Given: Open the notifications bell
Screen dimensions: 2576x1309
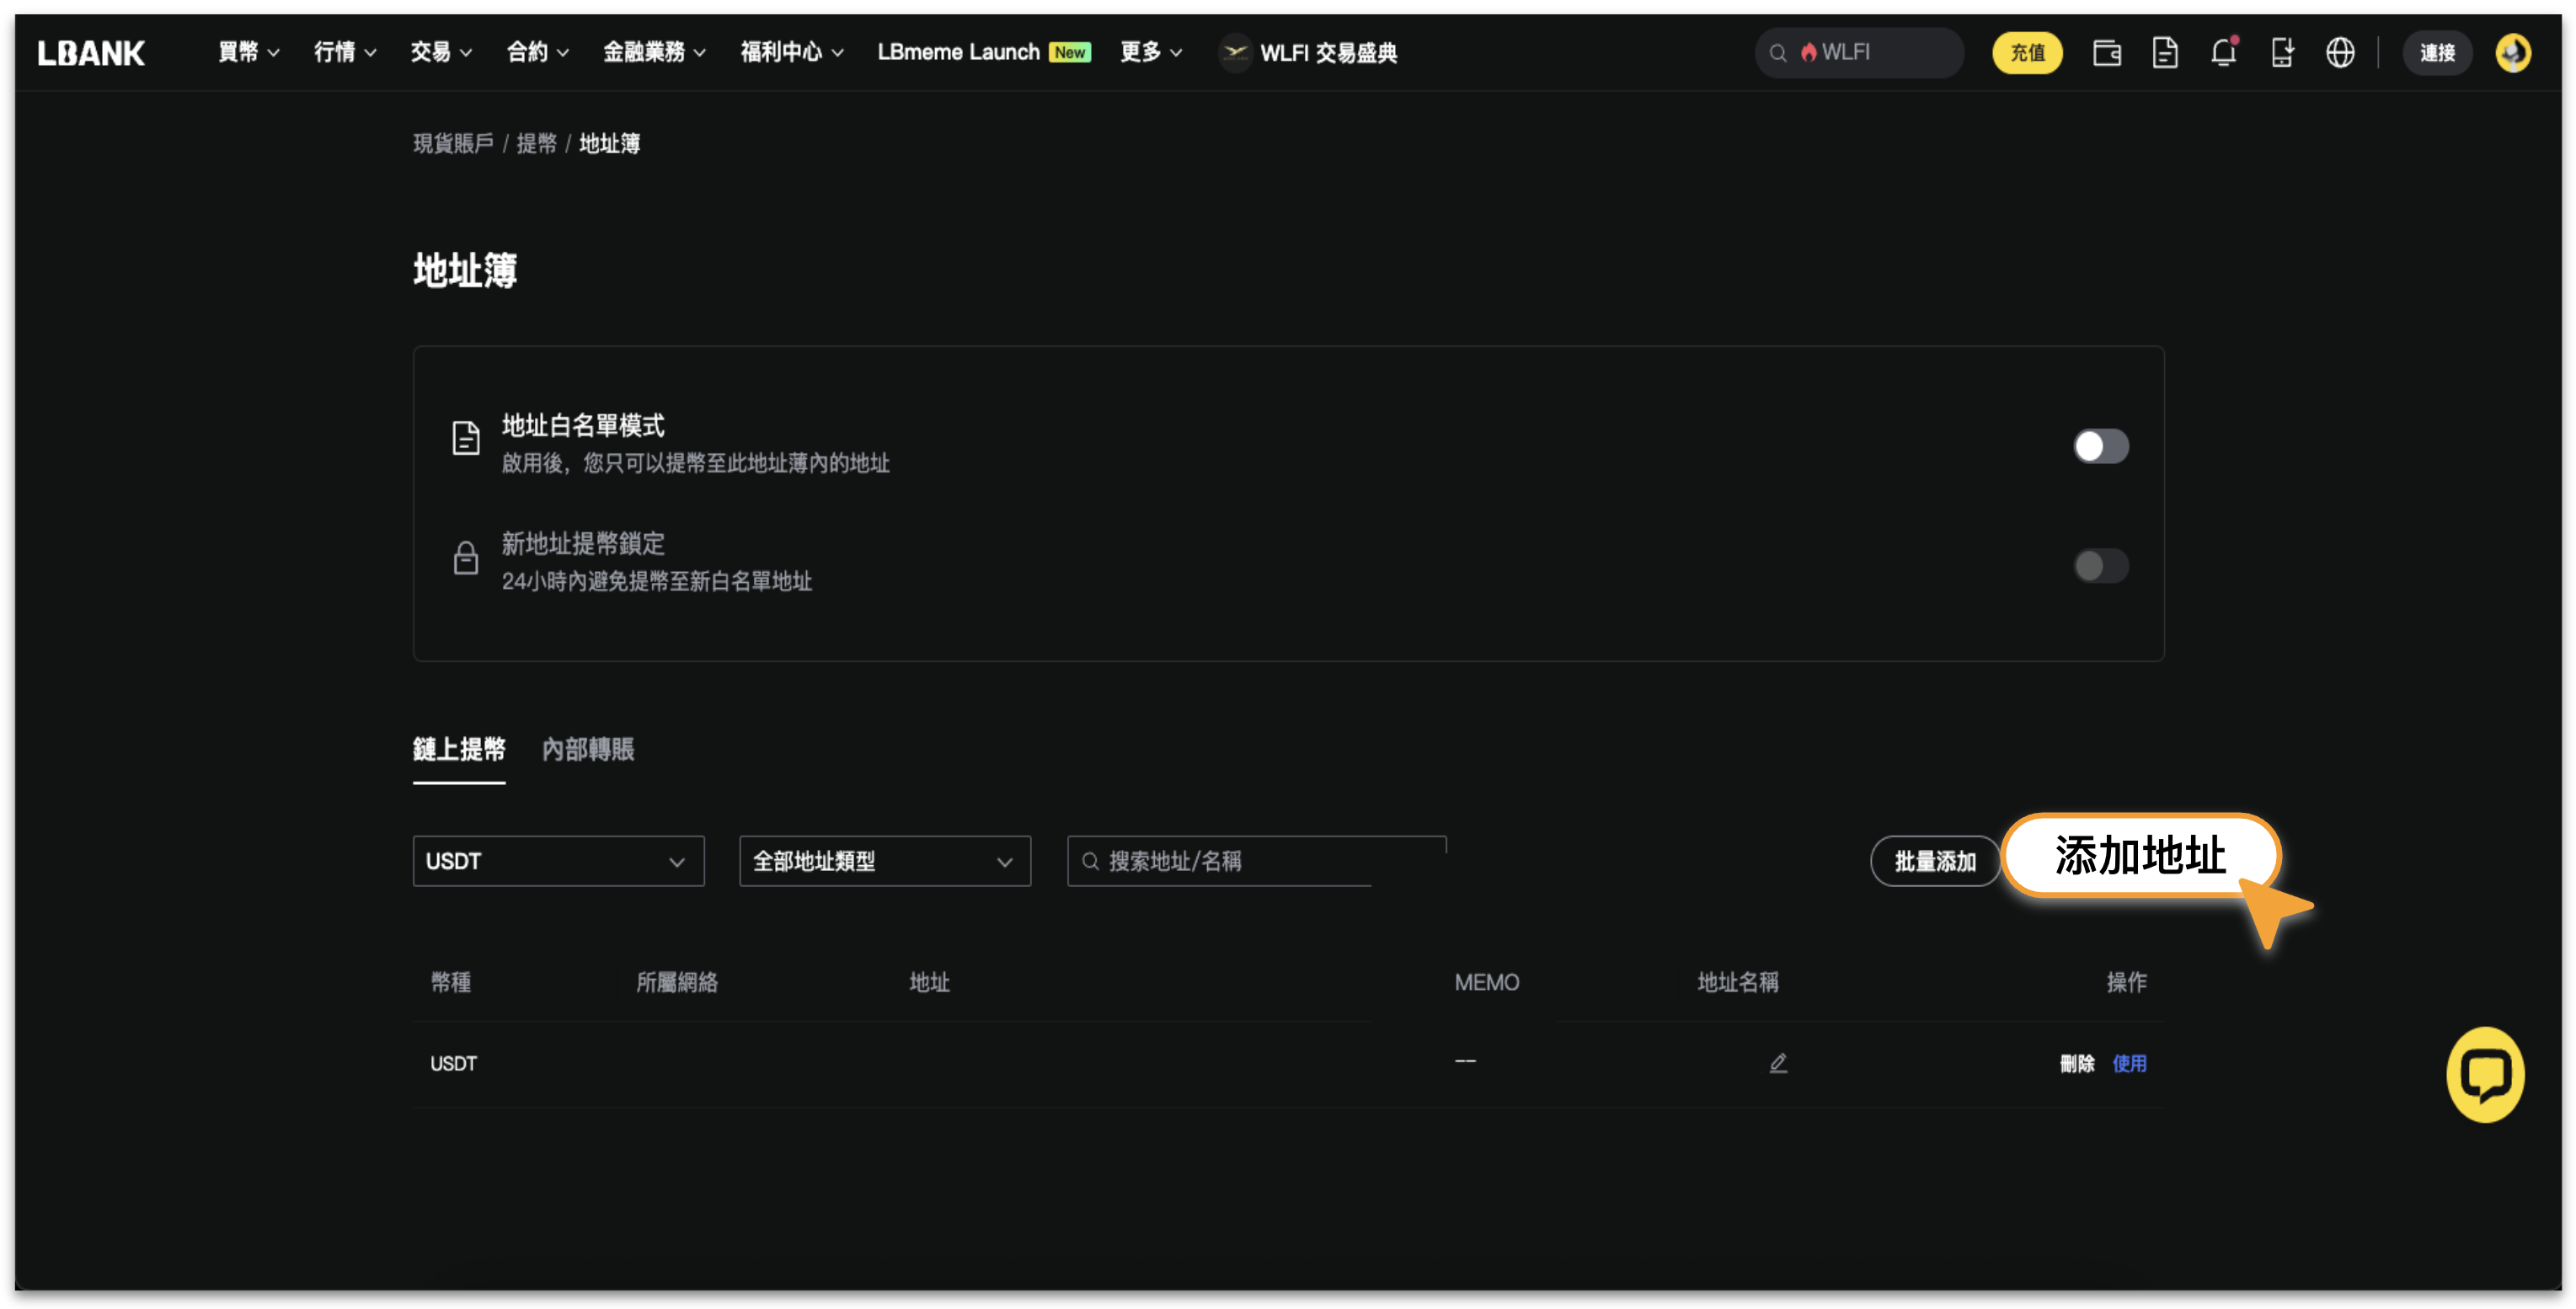Looking at the screenshot, I should point(2223,52).
